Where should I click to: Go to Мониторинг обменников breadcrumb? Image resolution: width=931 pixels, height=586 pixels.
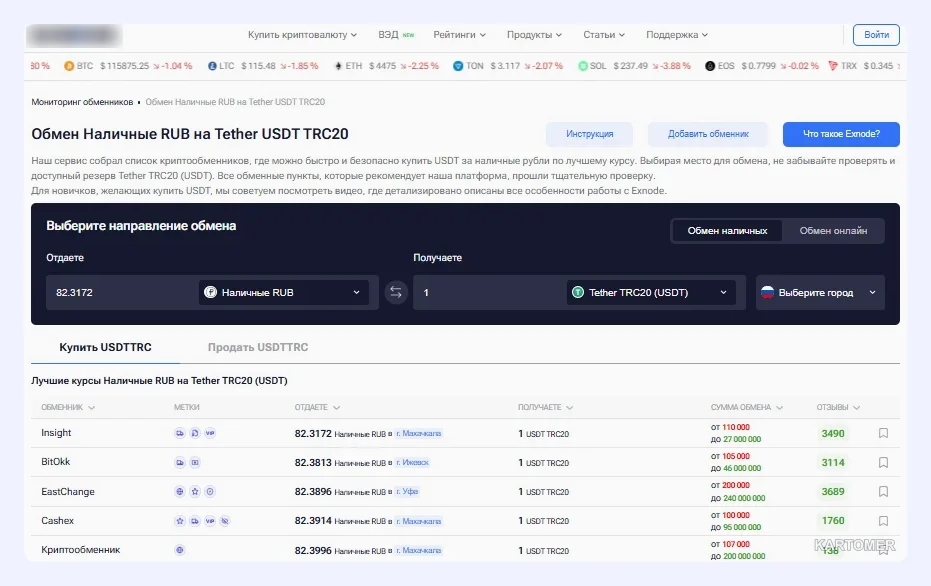point(82,102)
